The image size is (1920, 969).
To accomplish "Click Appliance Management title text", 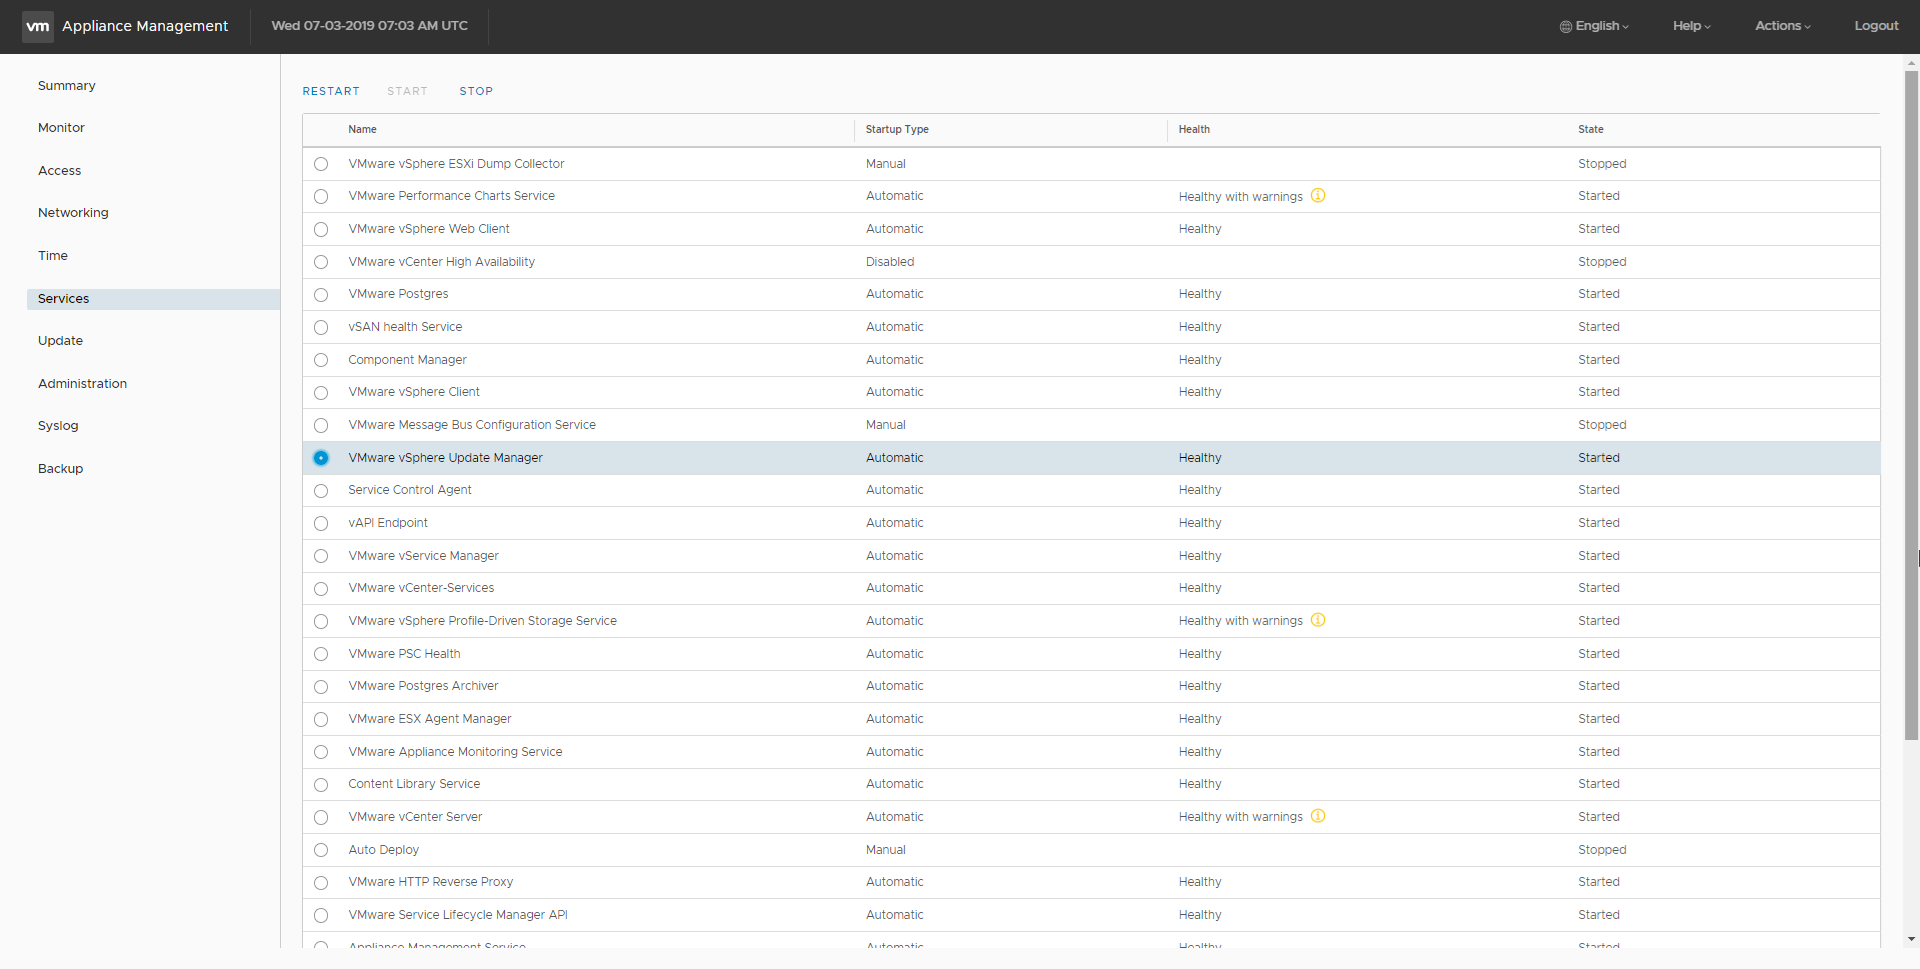I will [145, 26].
